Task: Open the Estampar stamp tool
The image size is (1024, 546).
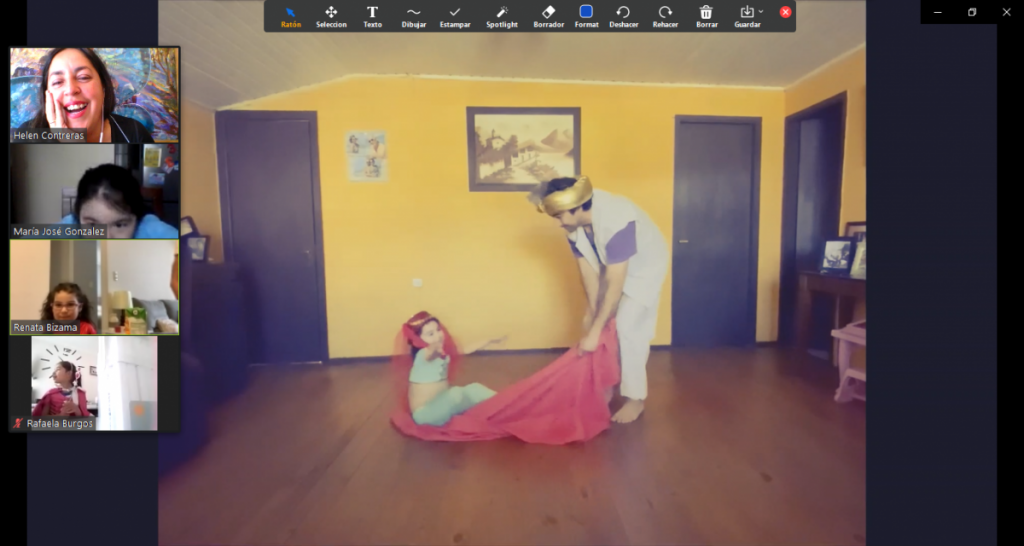Action: [454, 16]
